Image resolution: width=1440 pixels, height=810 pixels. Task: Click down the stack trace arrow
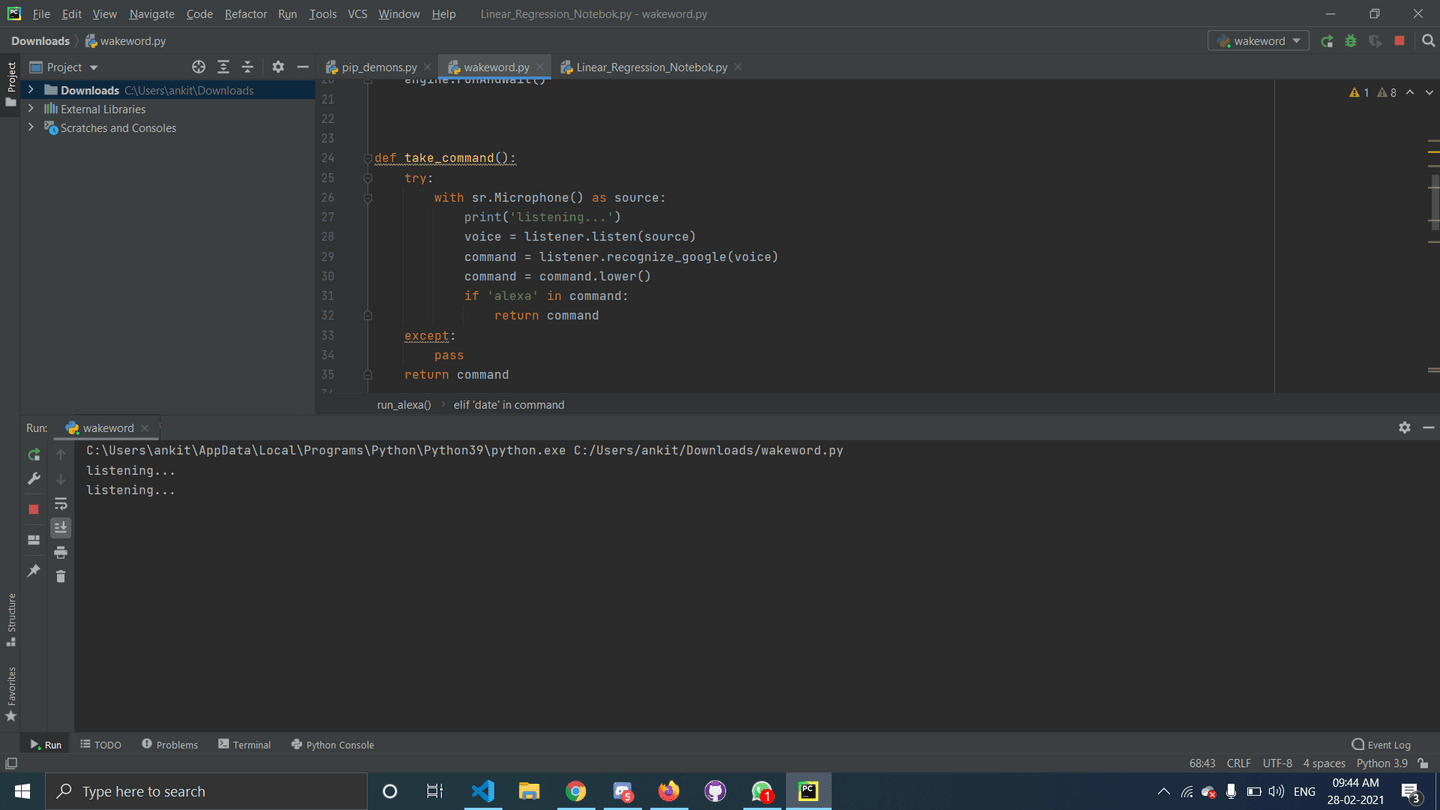61,479
